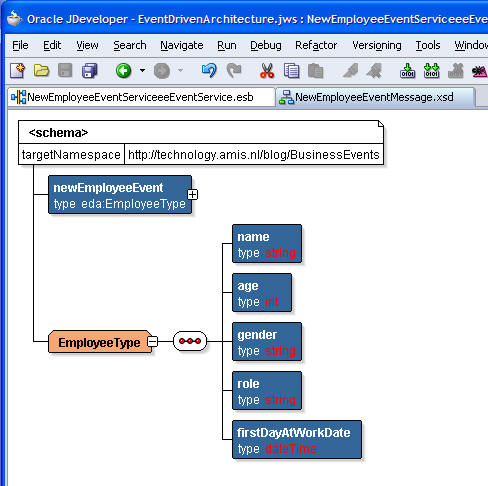
Task: Click the targetNamespace value field
Action: coord(254,155)
